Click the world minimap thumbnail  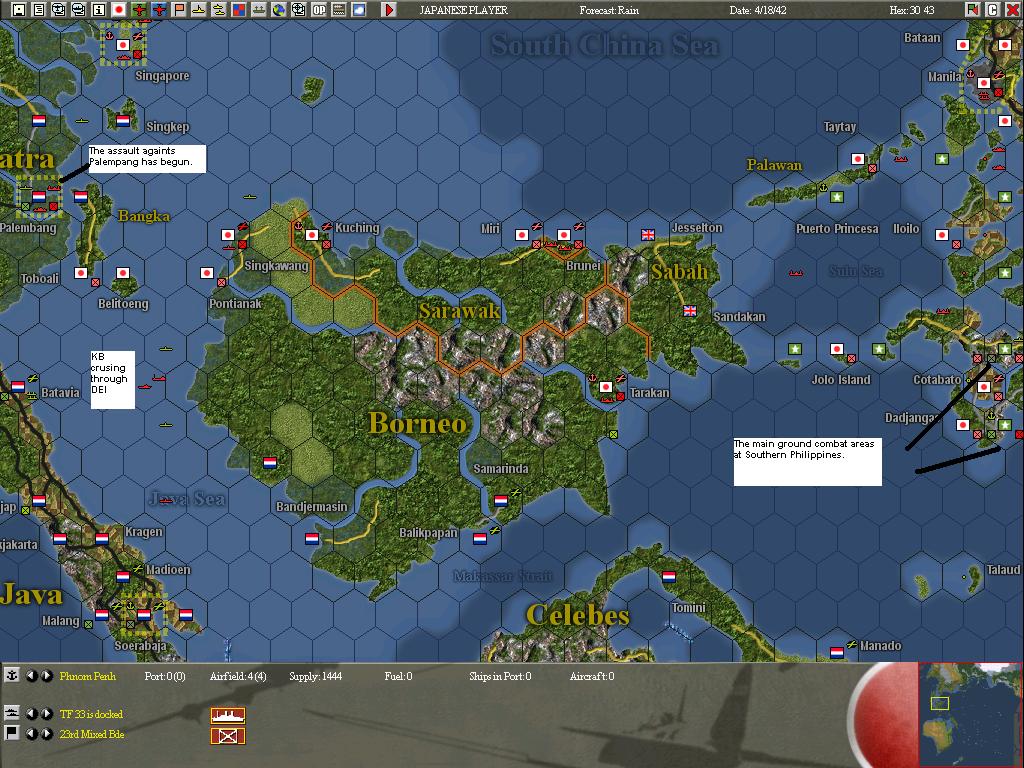coord(970,714)
